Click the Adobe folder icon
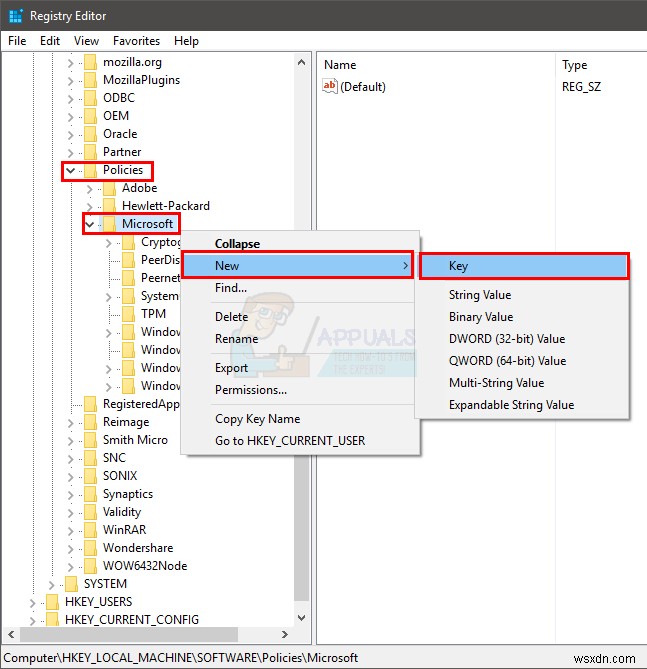This screenshot has height=669, width=647. pos(109,188)
